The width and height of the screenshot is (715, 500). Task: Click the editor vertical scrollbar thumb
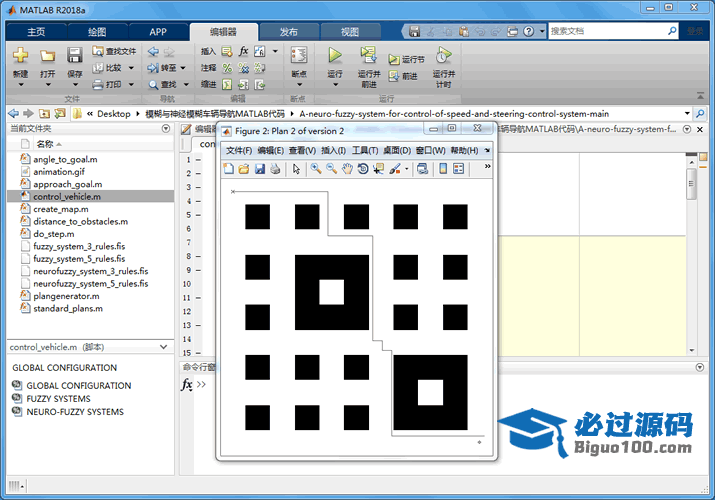691,184
